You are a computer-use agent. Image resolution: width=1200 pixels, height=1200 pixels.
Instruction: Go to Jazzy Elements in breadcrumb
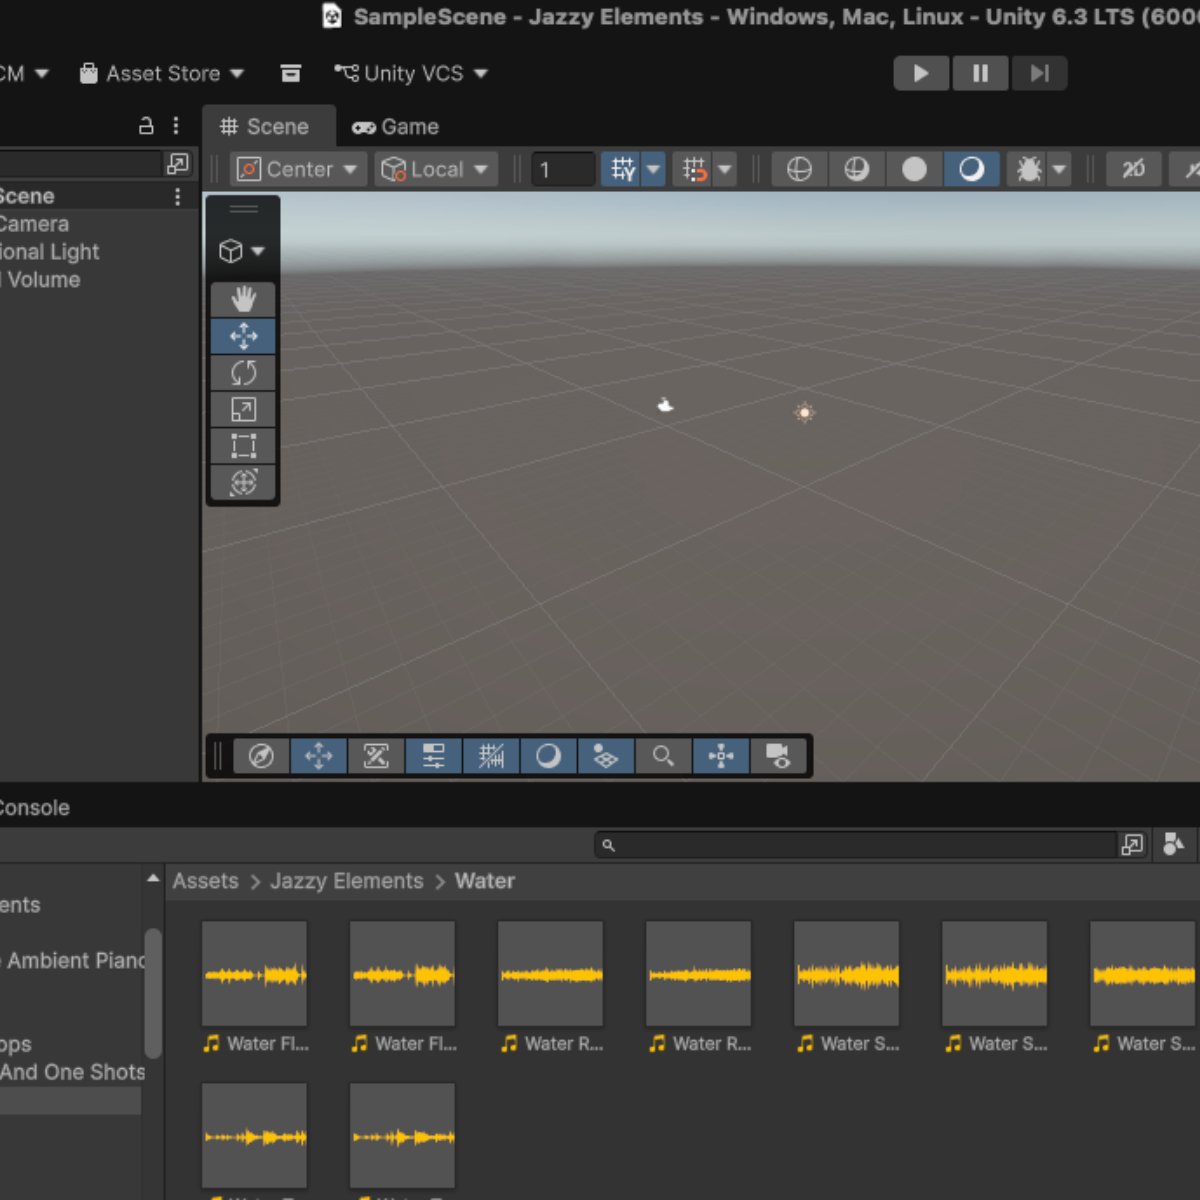coord(347,881)
